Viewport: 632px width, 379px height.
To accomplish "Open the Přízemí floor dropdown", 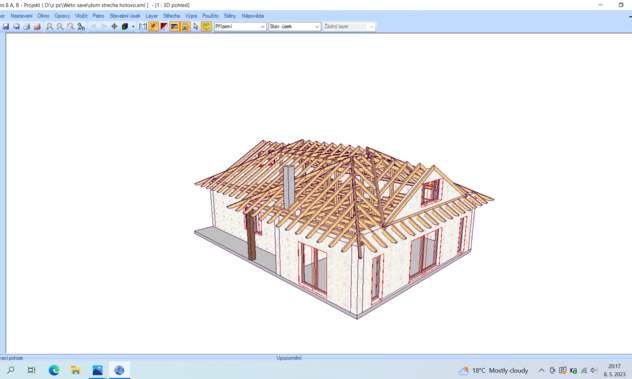I will click(240, 27).
